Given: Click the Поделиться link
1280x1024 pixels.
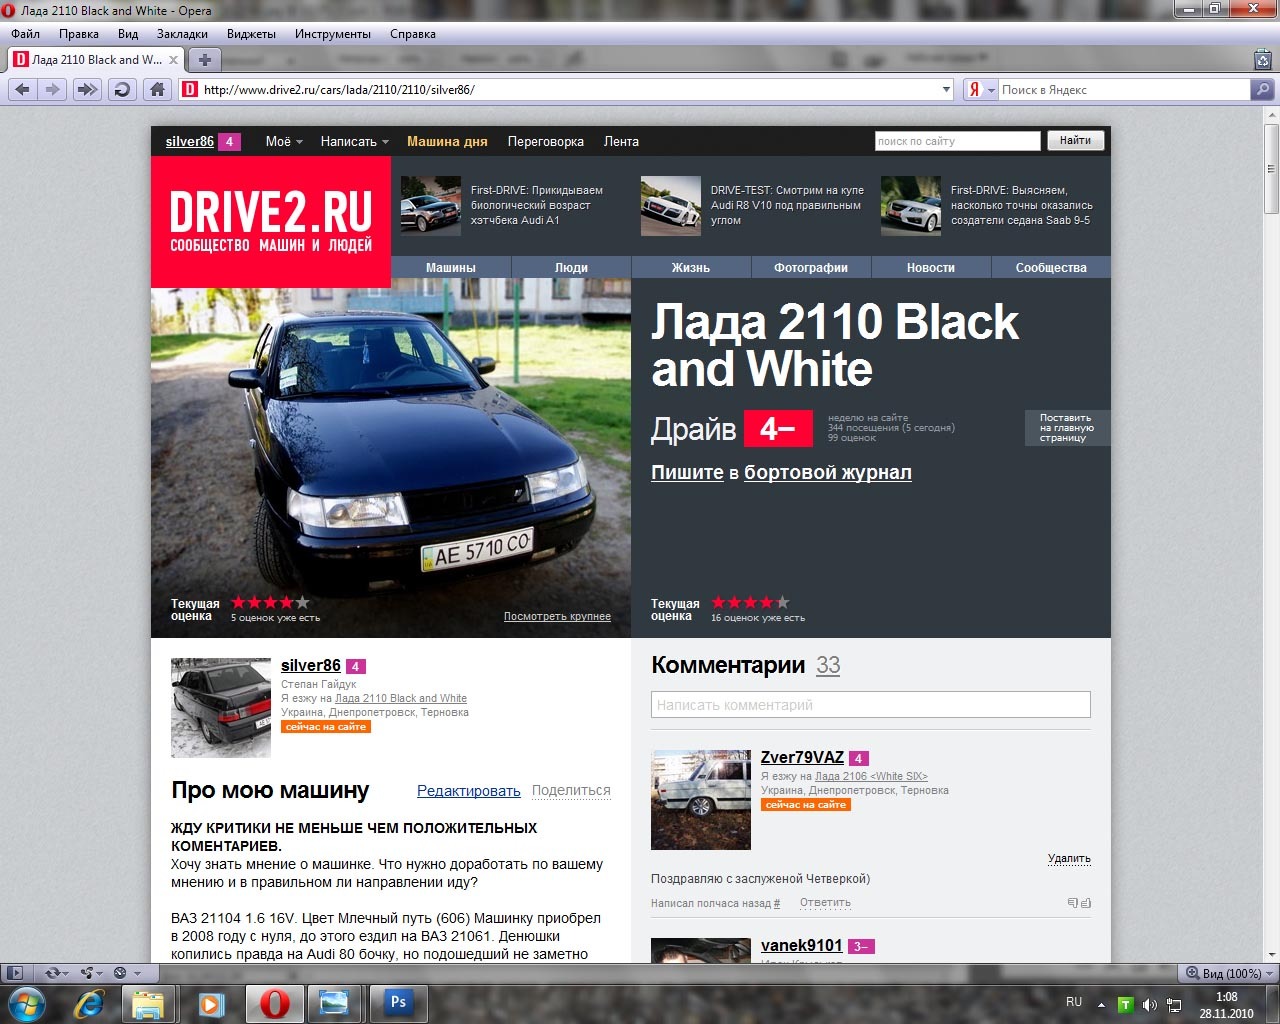Looking at the screenshot, I should [571, 791].
